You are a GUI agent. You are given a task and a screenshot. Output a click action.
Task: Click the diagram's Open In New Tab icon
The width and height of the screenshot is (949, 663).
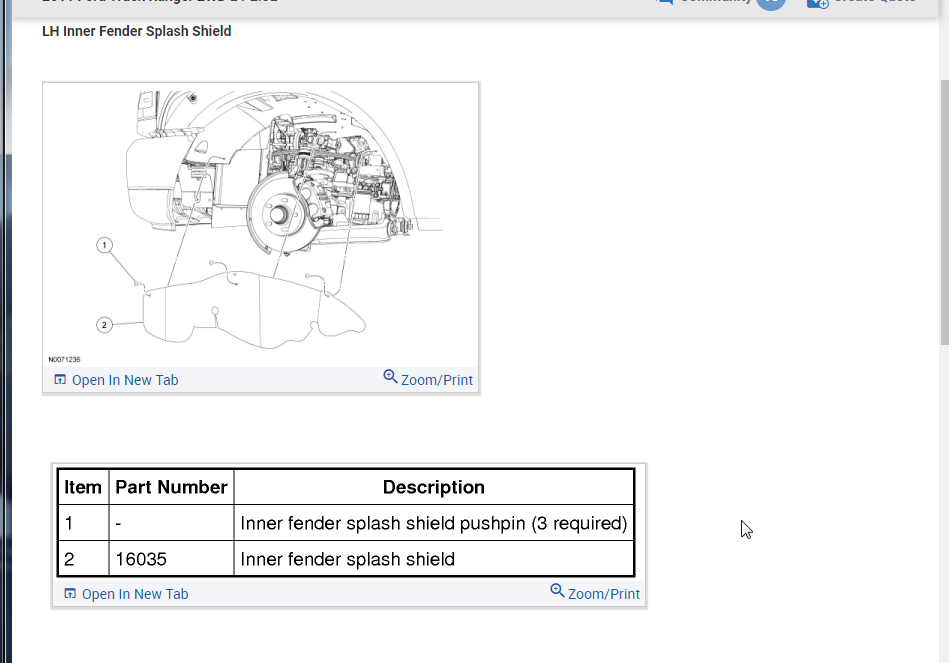pyautogui.click(x=60, y=380)
